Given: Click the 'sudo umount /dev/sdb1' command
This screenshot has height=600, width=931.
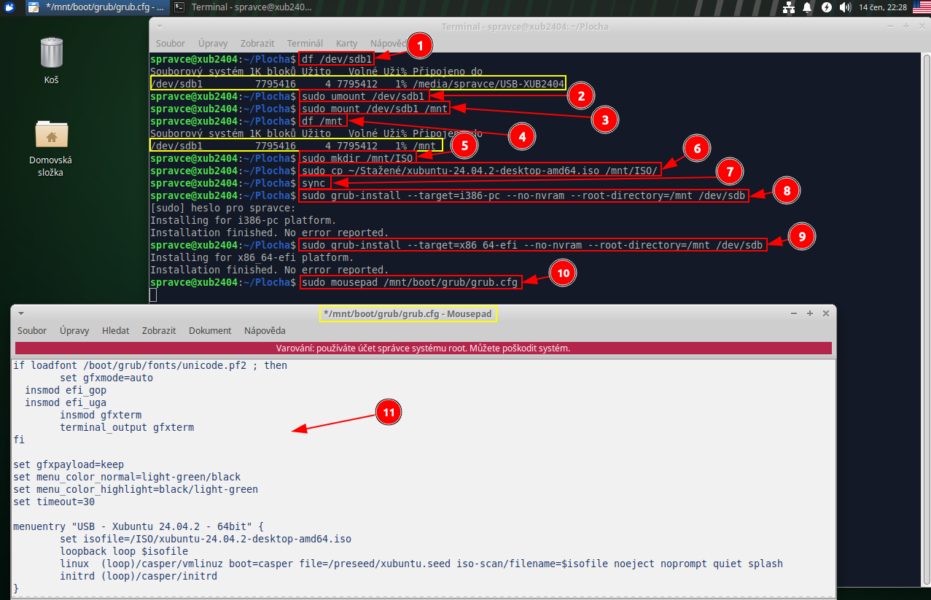Looking at the screenshot, I should pyautogui.click(x=363, y=96).
